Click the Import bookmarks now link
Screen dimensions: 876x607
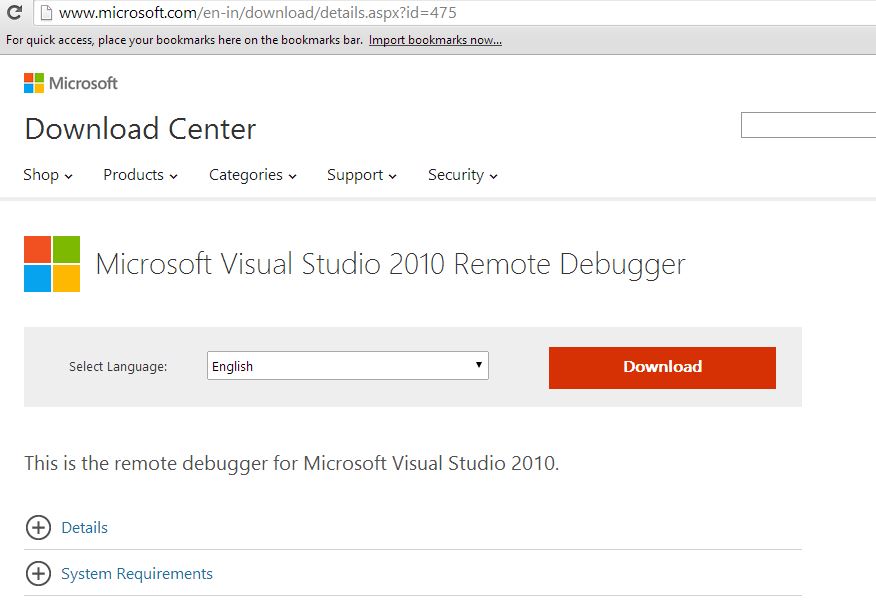coord(435,40)
